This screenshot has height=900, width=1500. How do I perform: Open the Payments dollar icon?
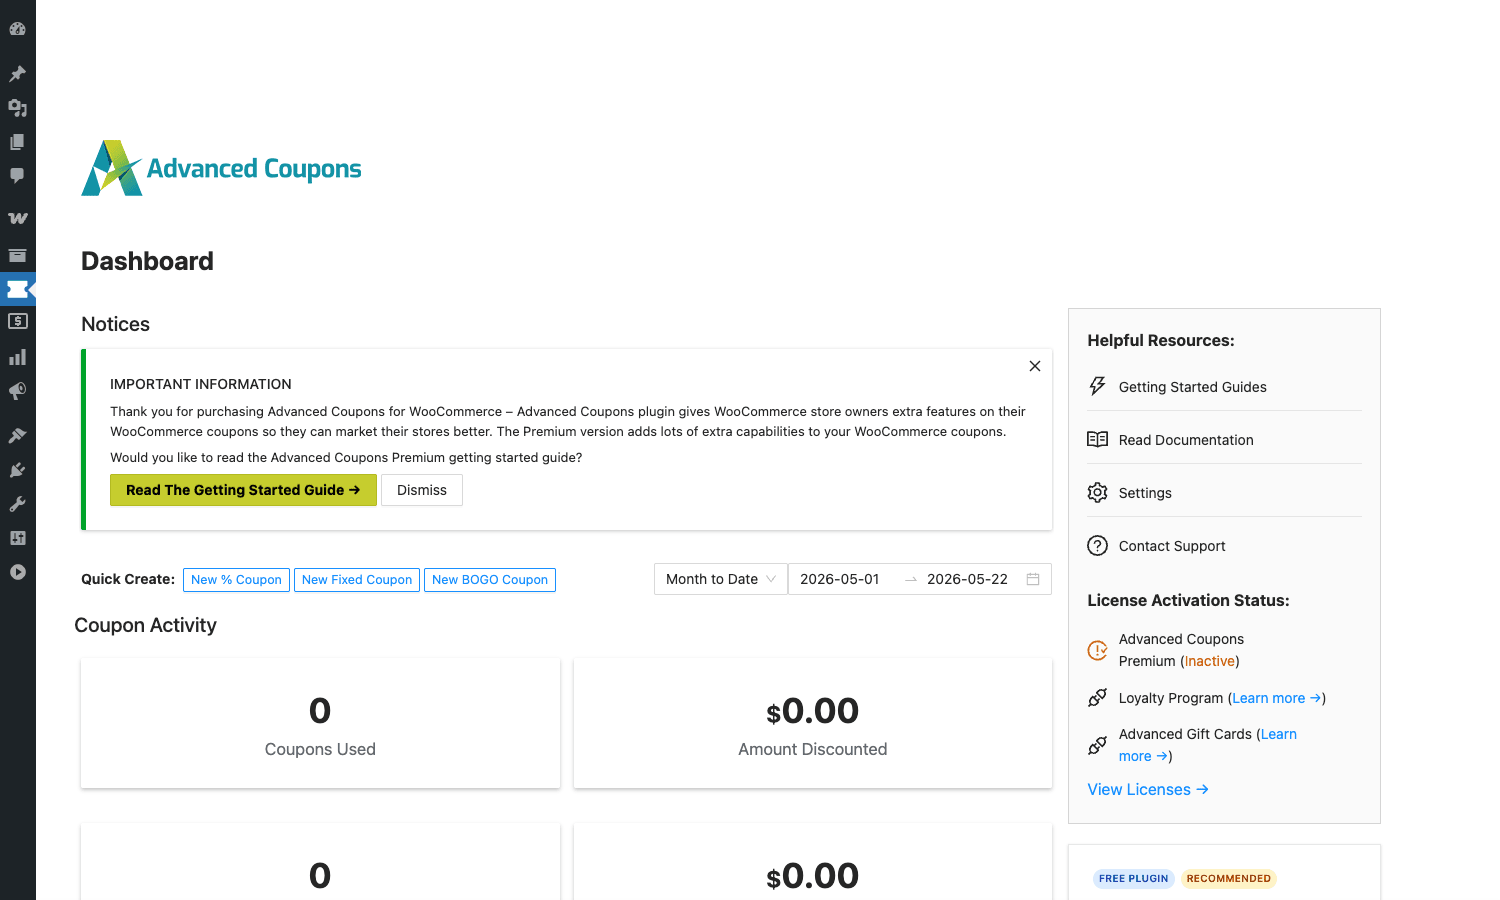coord(17,322)
